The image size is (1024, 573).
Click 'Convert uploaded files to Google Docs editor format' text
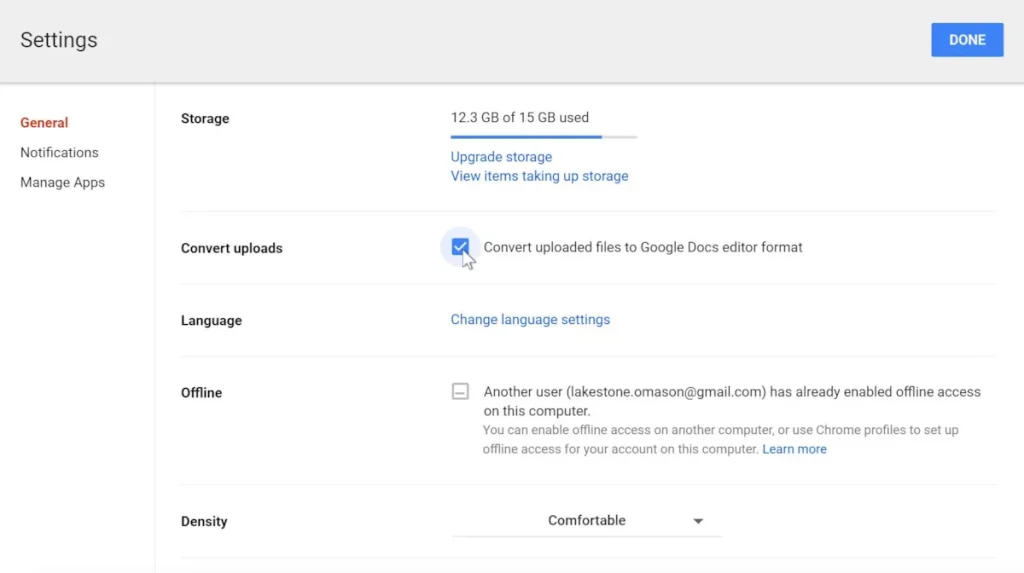[643, 247]
